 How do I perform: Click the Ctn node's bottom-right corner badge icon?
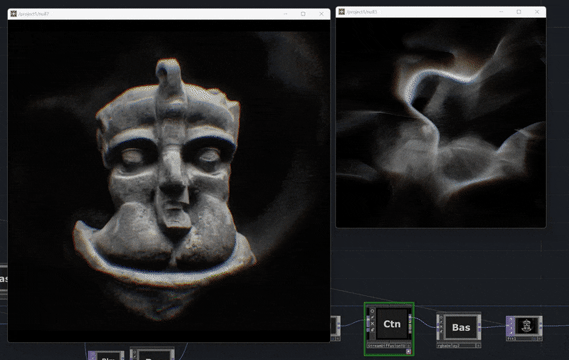pyautogui.click(x=409, y=351)
